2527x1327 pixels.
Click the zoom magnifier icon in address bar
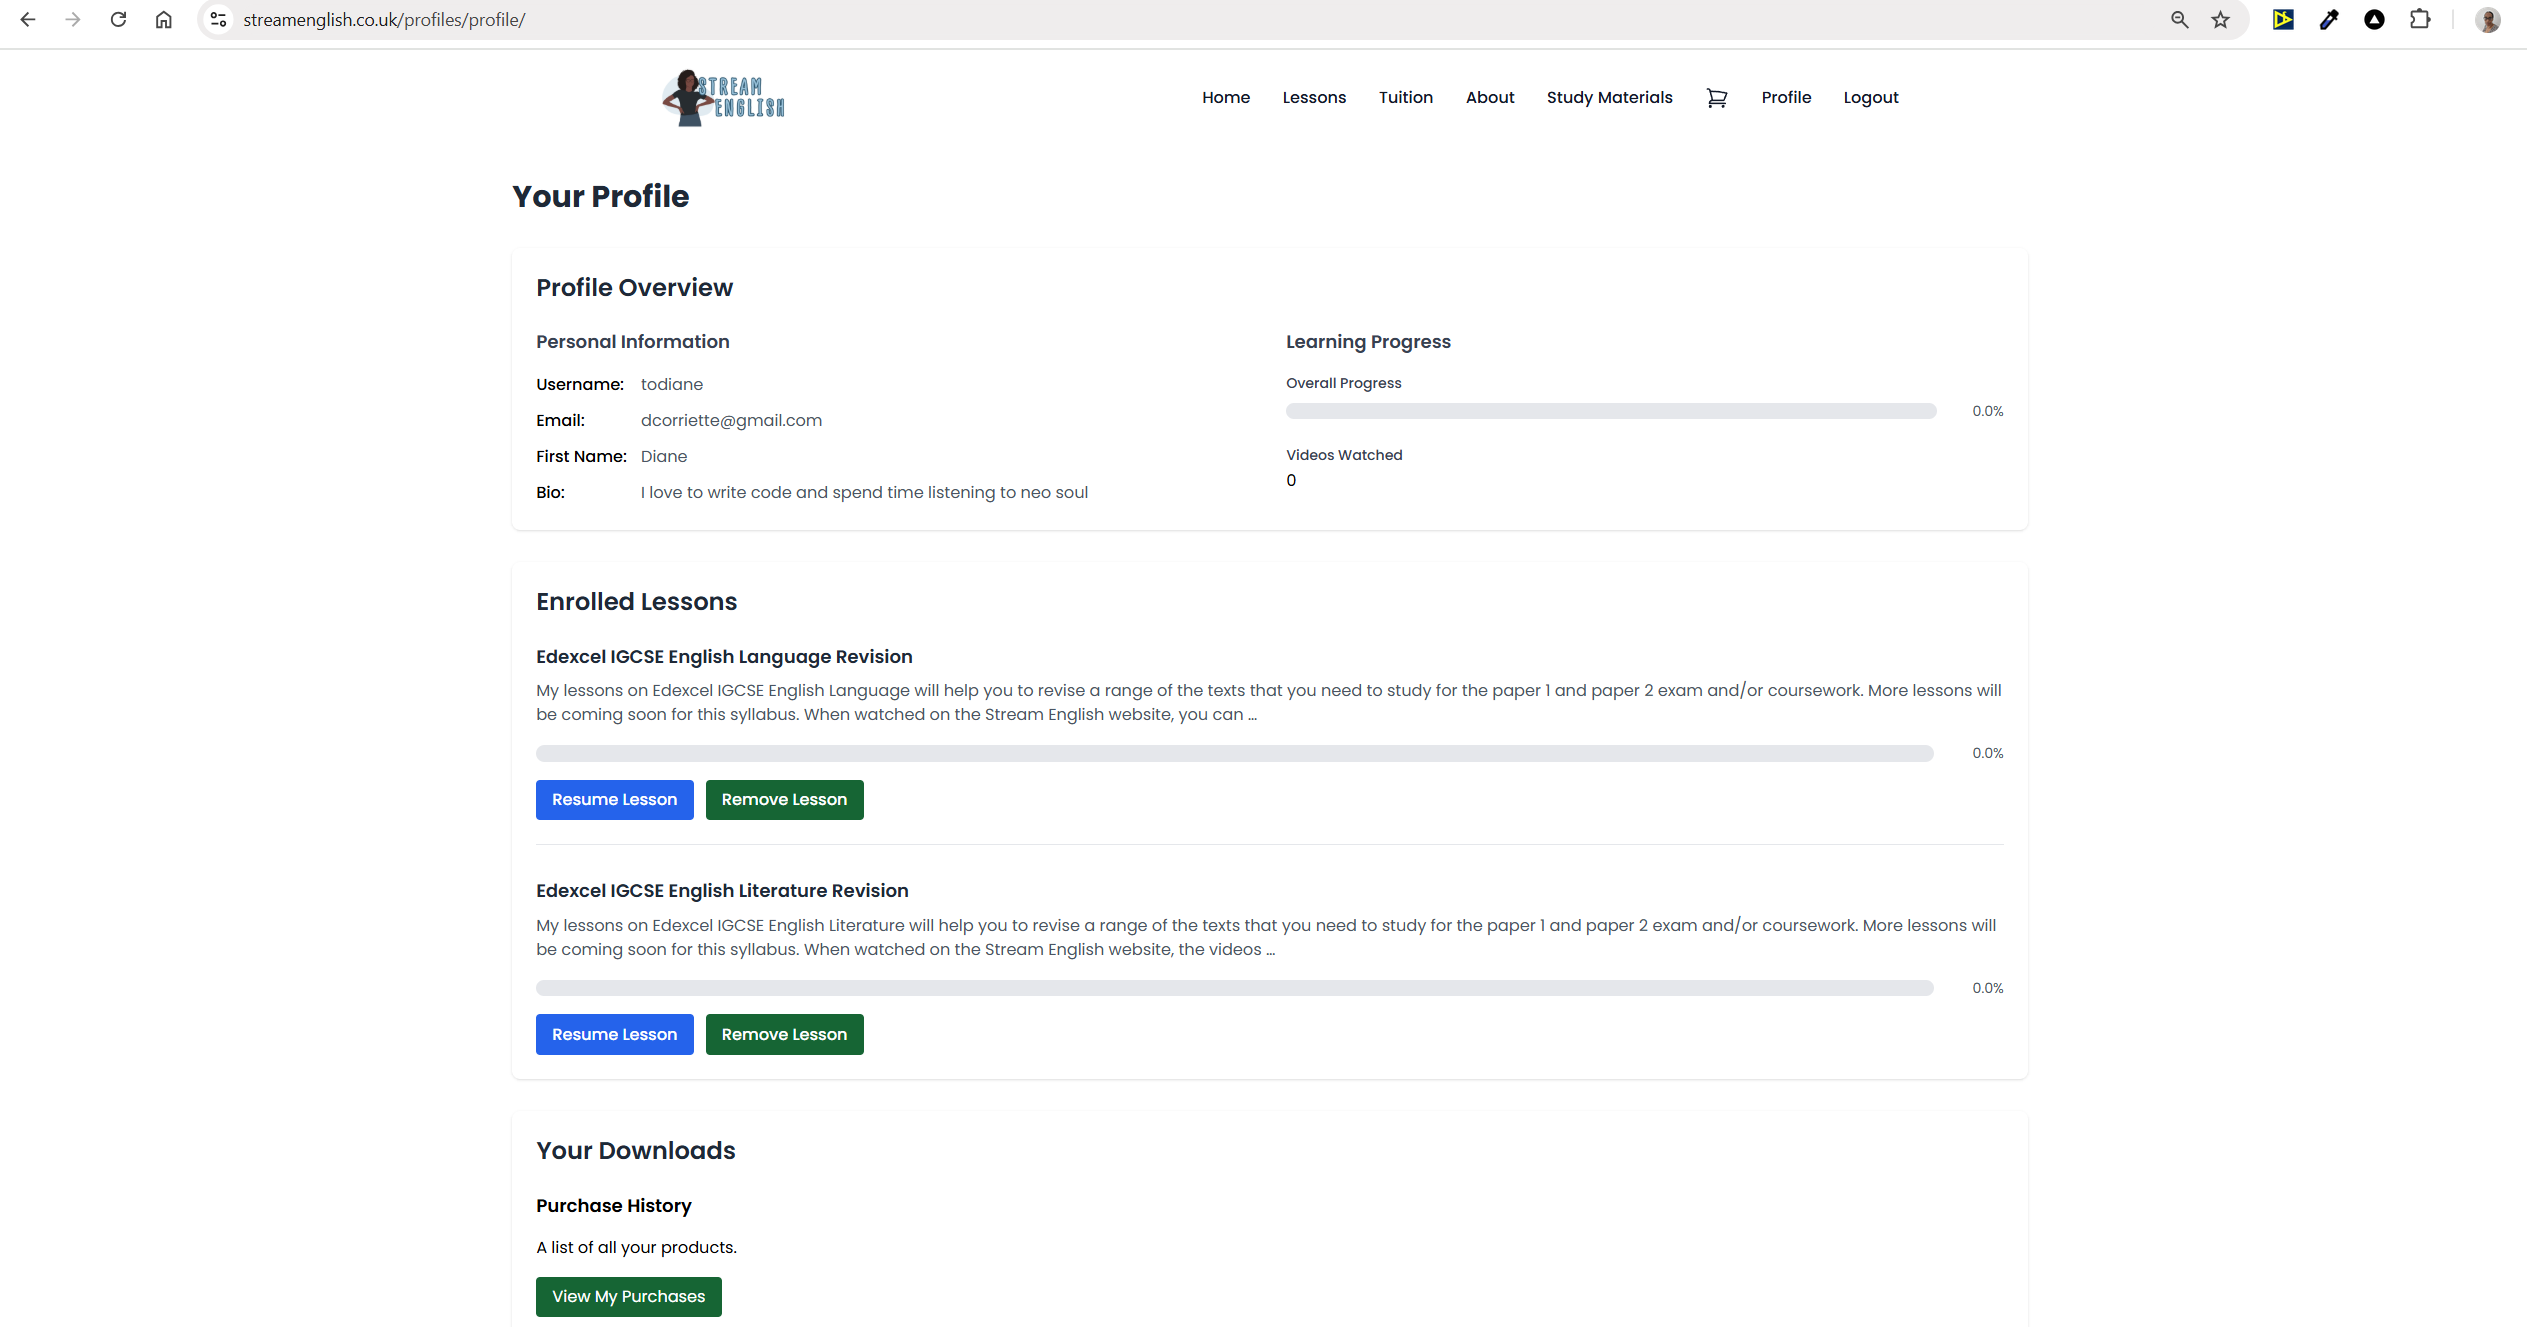(2180, 20)
